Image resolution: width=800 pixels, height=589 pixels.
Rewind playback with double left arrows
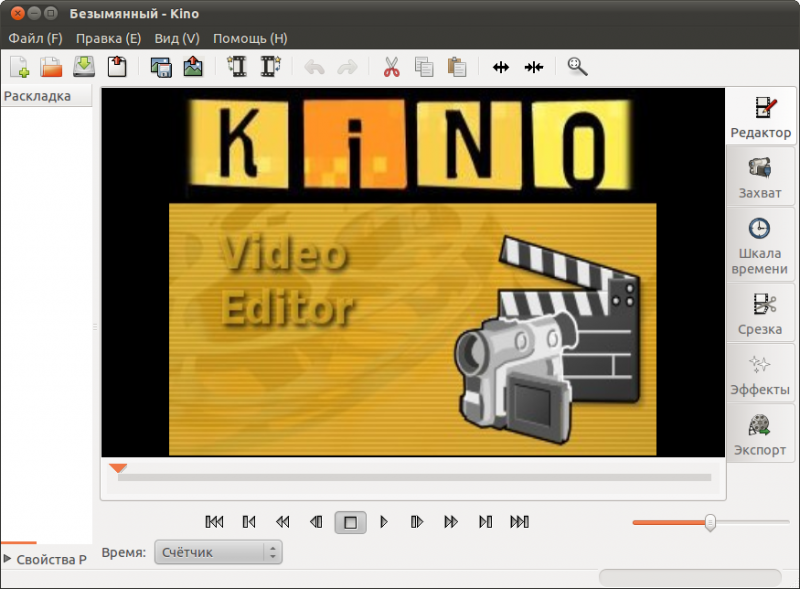click(x=282, y=522)
